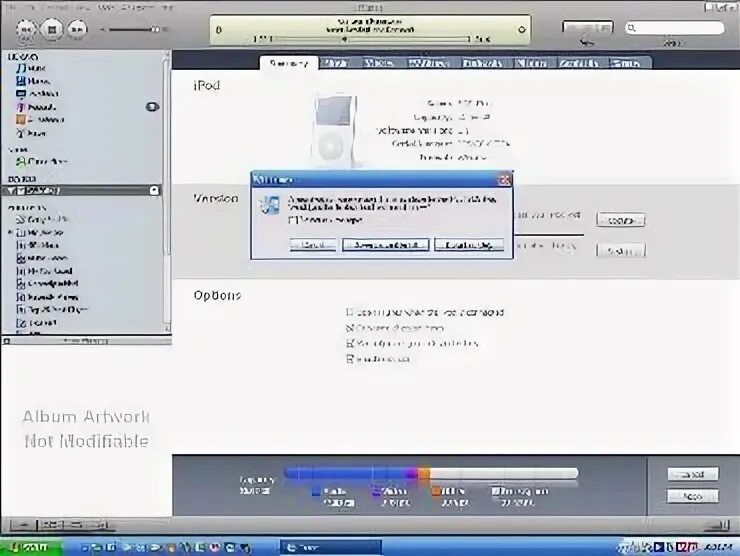
Task: Adjust the volume slider knob
Action: coord(154,29)
